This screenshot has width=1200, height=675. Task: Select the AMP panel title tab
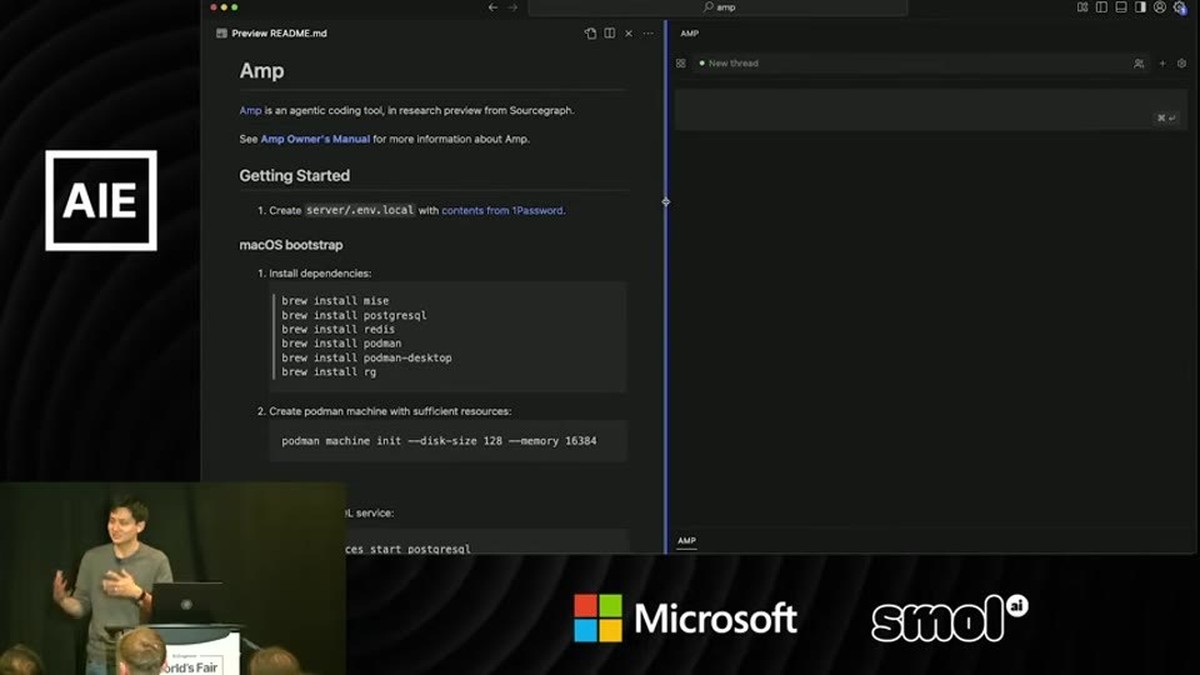690,33
